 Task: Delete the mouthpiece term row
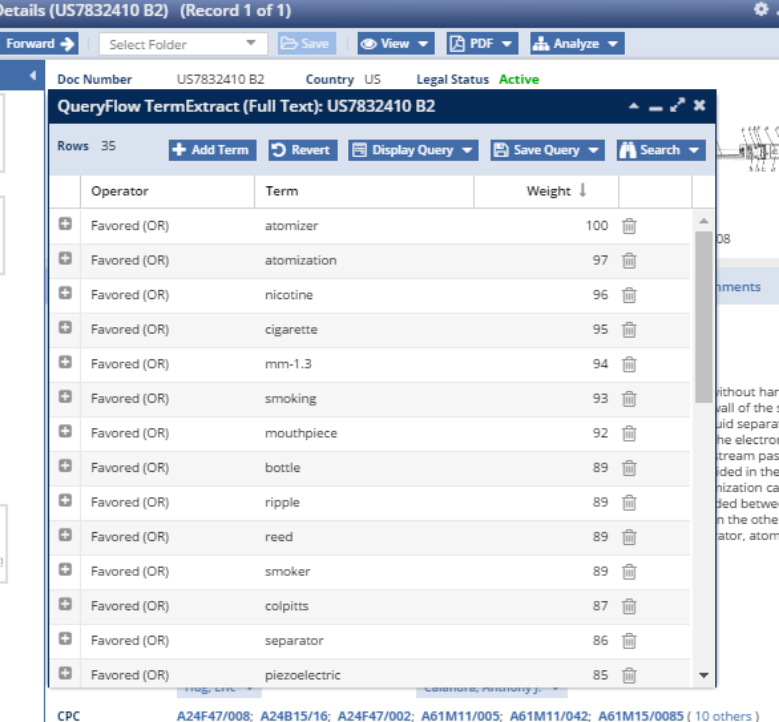[x=629, y=433]
